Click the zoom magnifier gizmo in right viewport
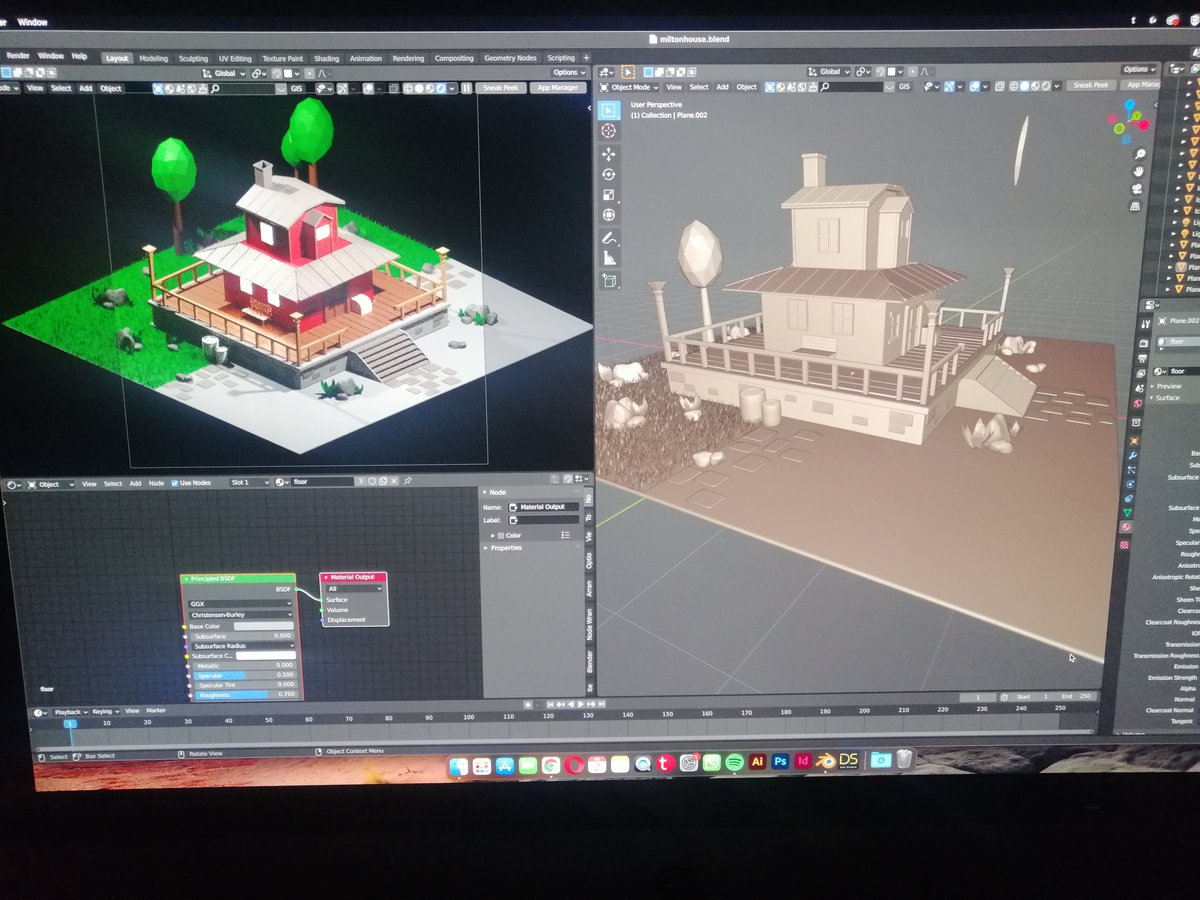The width and height of the screenshot is (1200, 900). coord(1139,154)
